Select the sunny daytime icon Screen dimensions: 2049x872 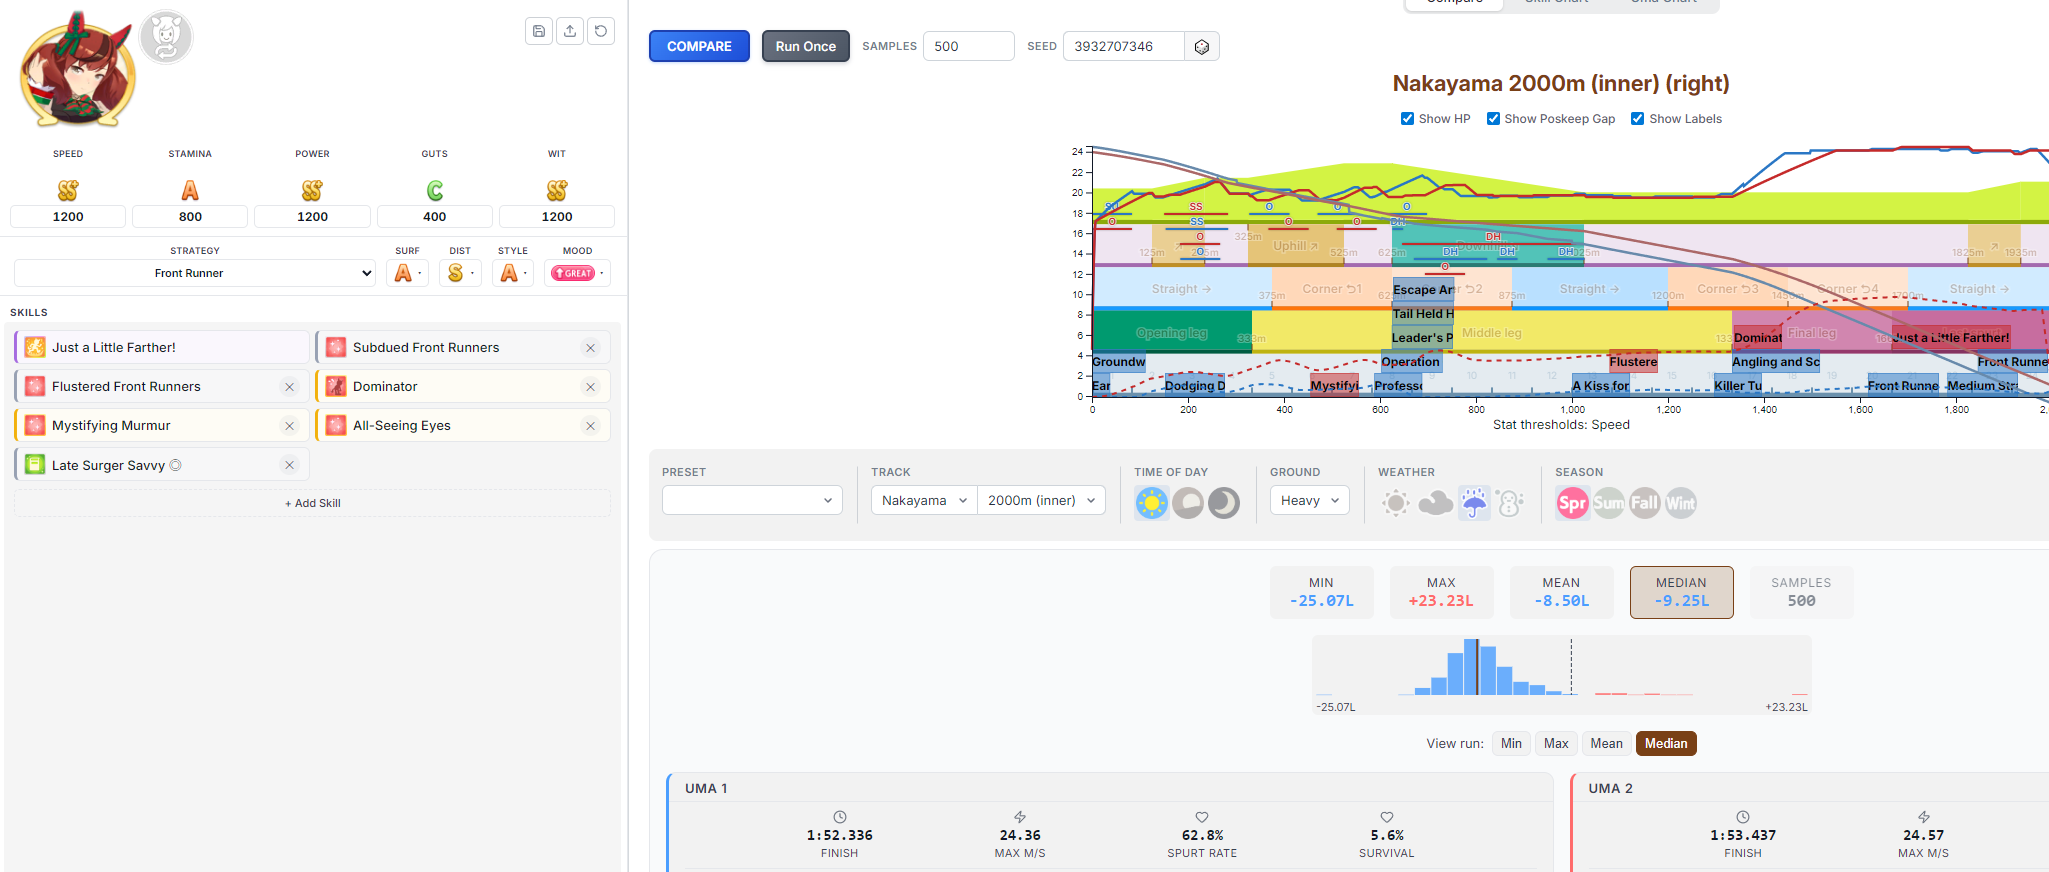(x=1152, y=503)
